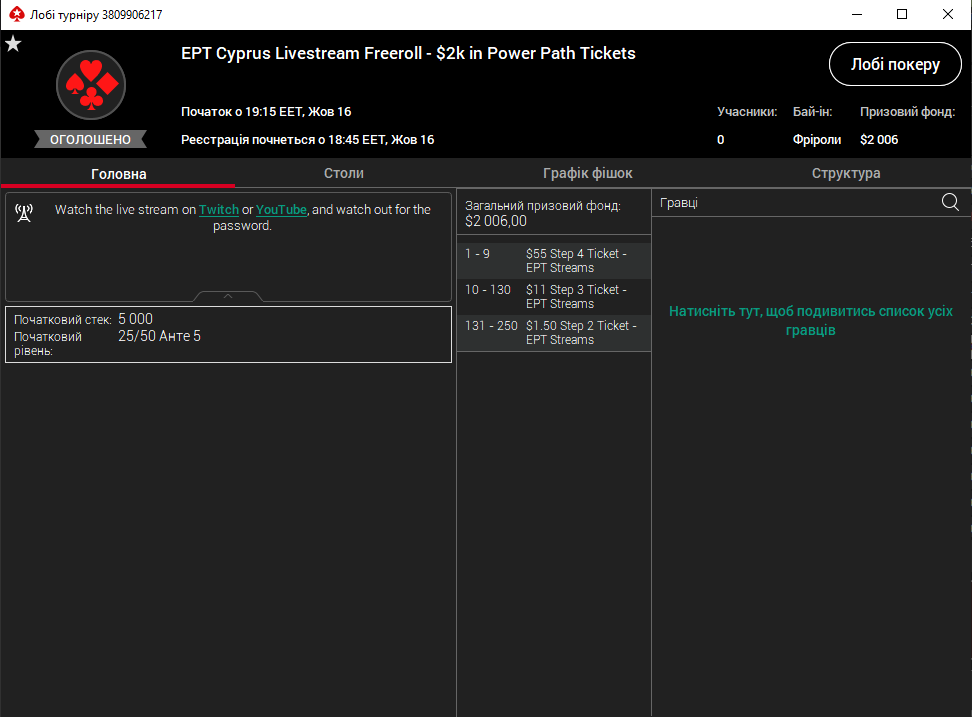Close the tournament lobby window

click(x=948, y=14)
